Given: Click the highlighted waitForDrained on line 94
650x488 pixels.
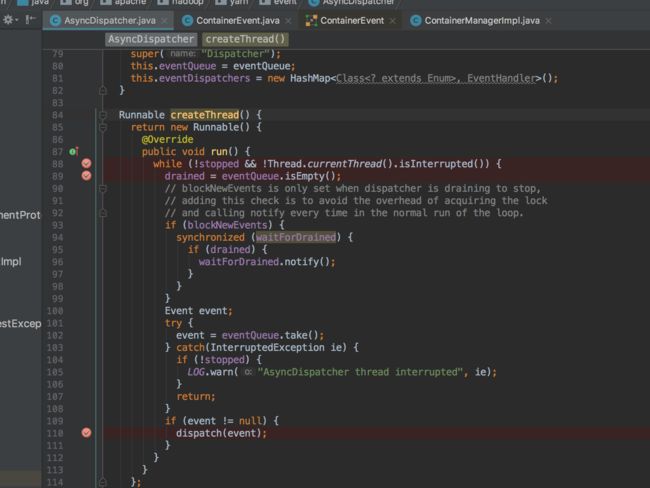Looking at the screenshot, I should (x=296, y=237).
